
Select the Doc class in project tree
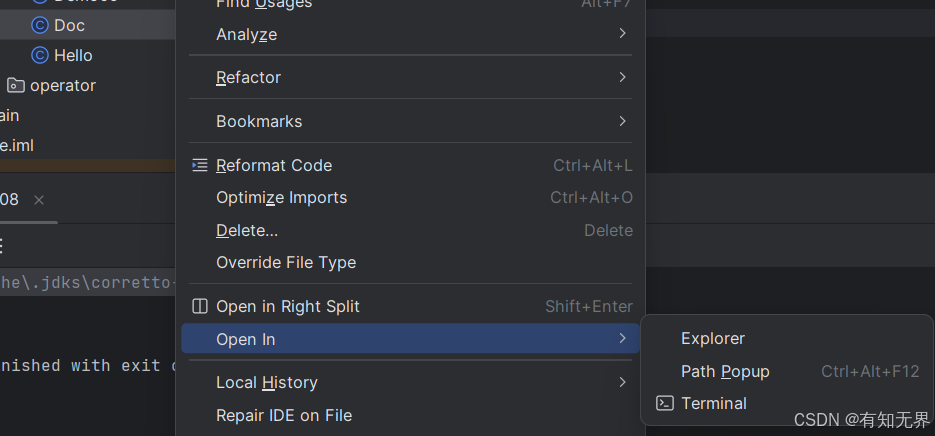click(69, 25)
